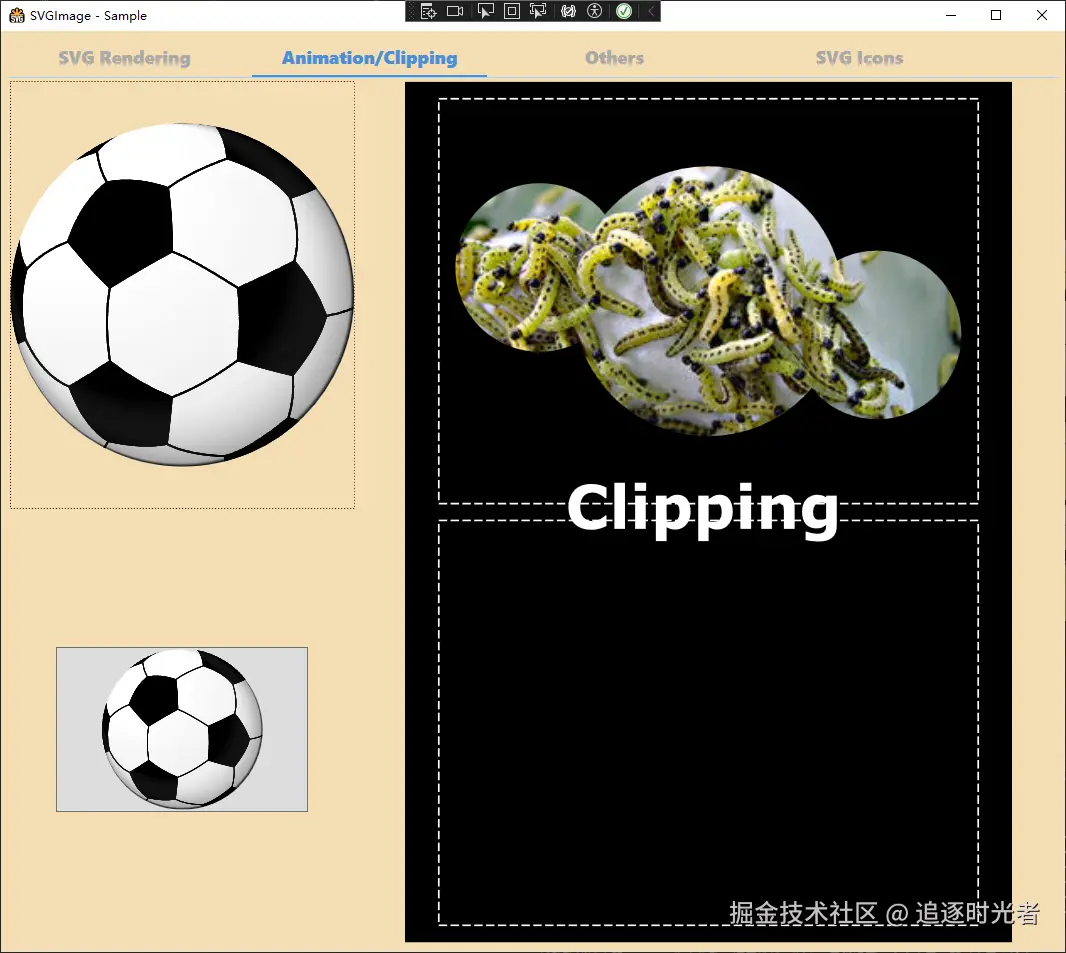Go to the SVG Icons tab
Screen dimensions: 1066x953
pyautogui.click(x=859, y=58)
